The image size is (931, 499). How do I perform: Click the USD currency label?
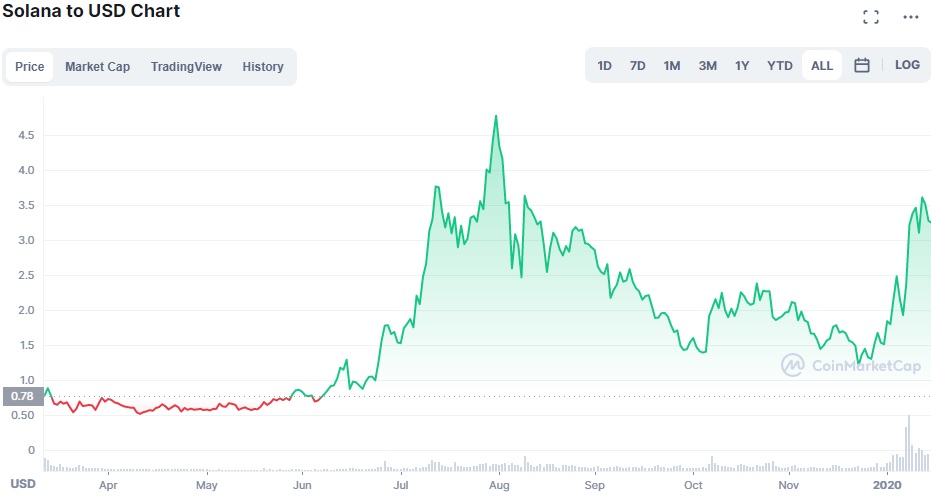click(x=23, y=484)
